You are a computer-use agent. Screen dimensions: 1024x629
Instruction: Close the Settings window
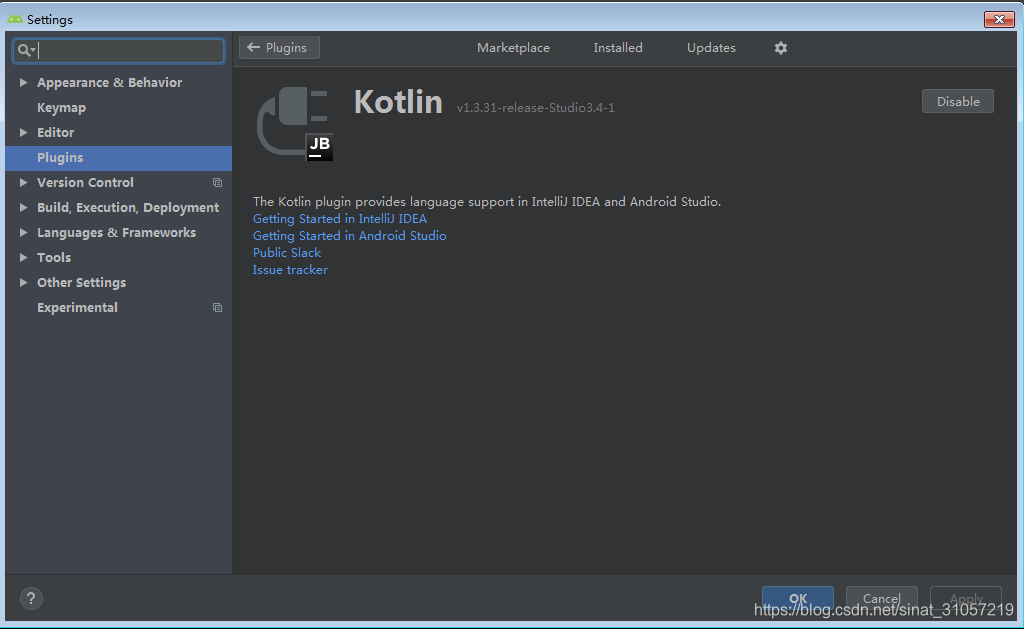click(x=999, y=20)
